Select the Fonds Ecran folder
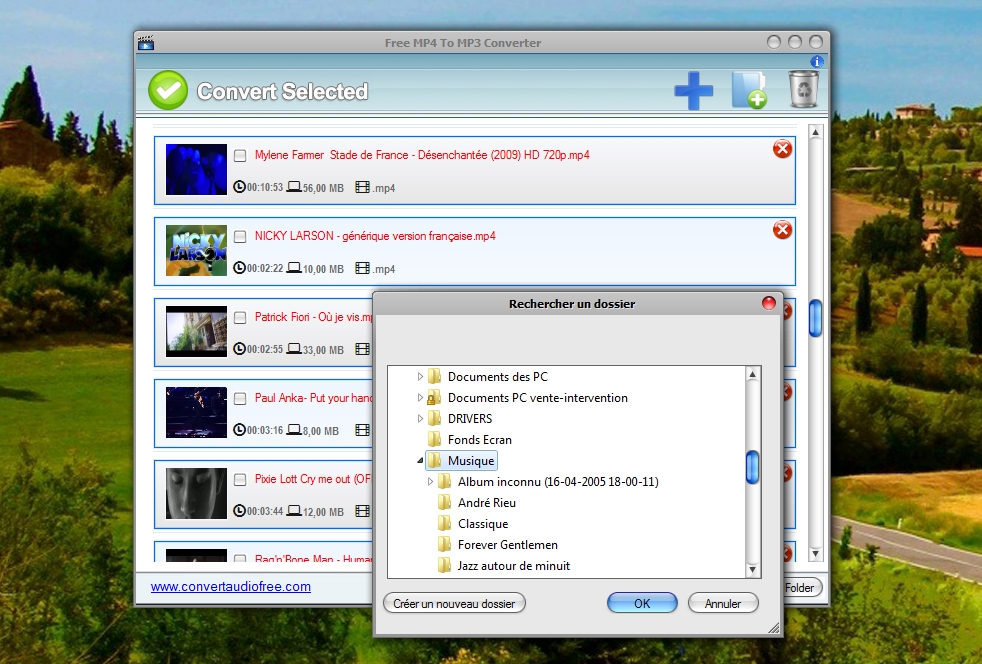982x664 pixels. [x=480, y=440]
